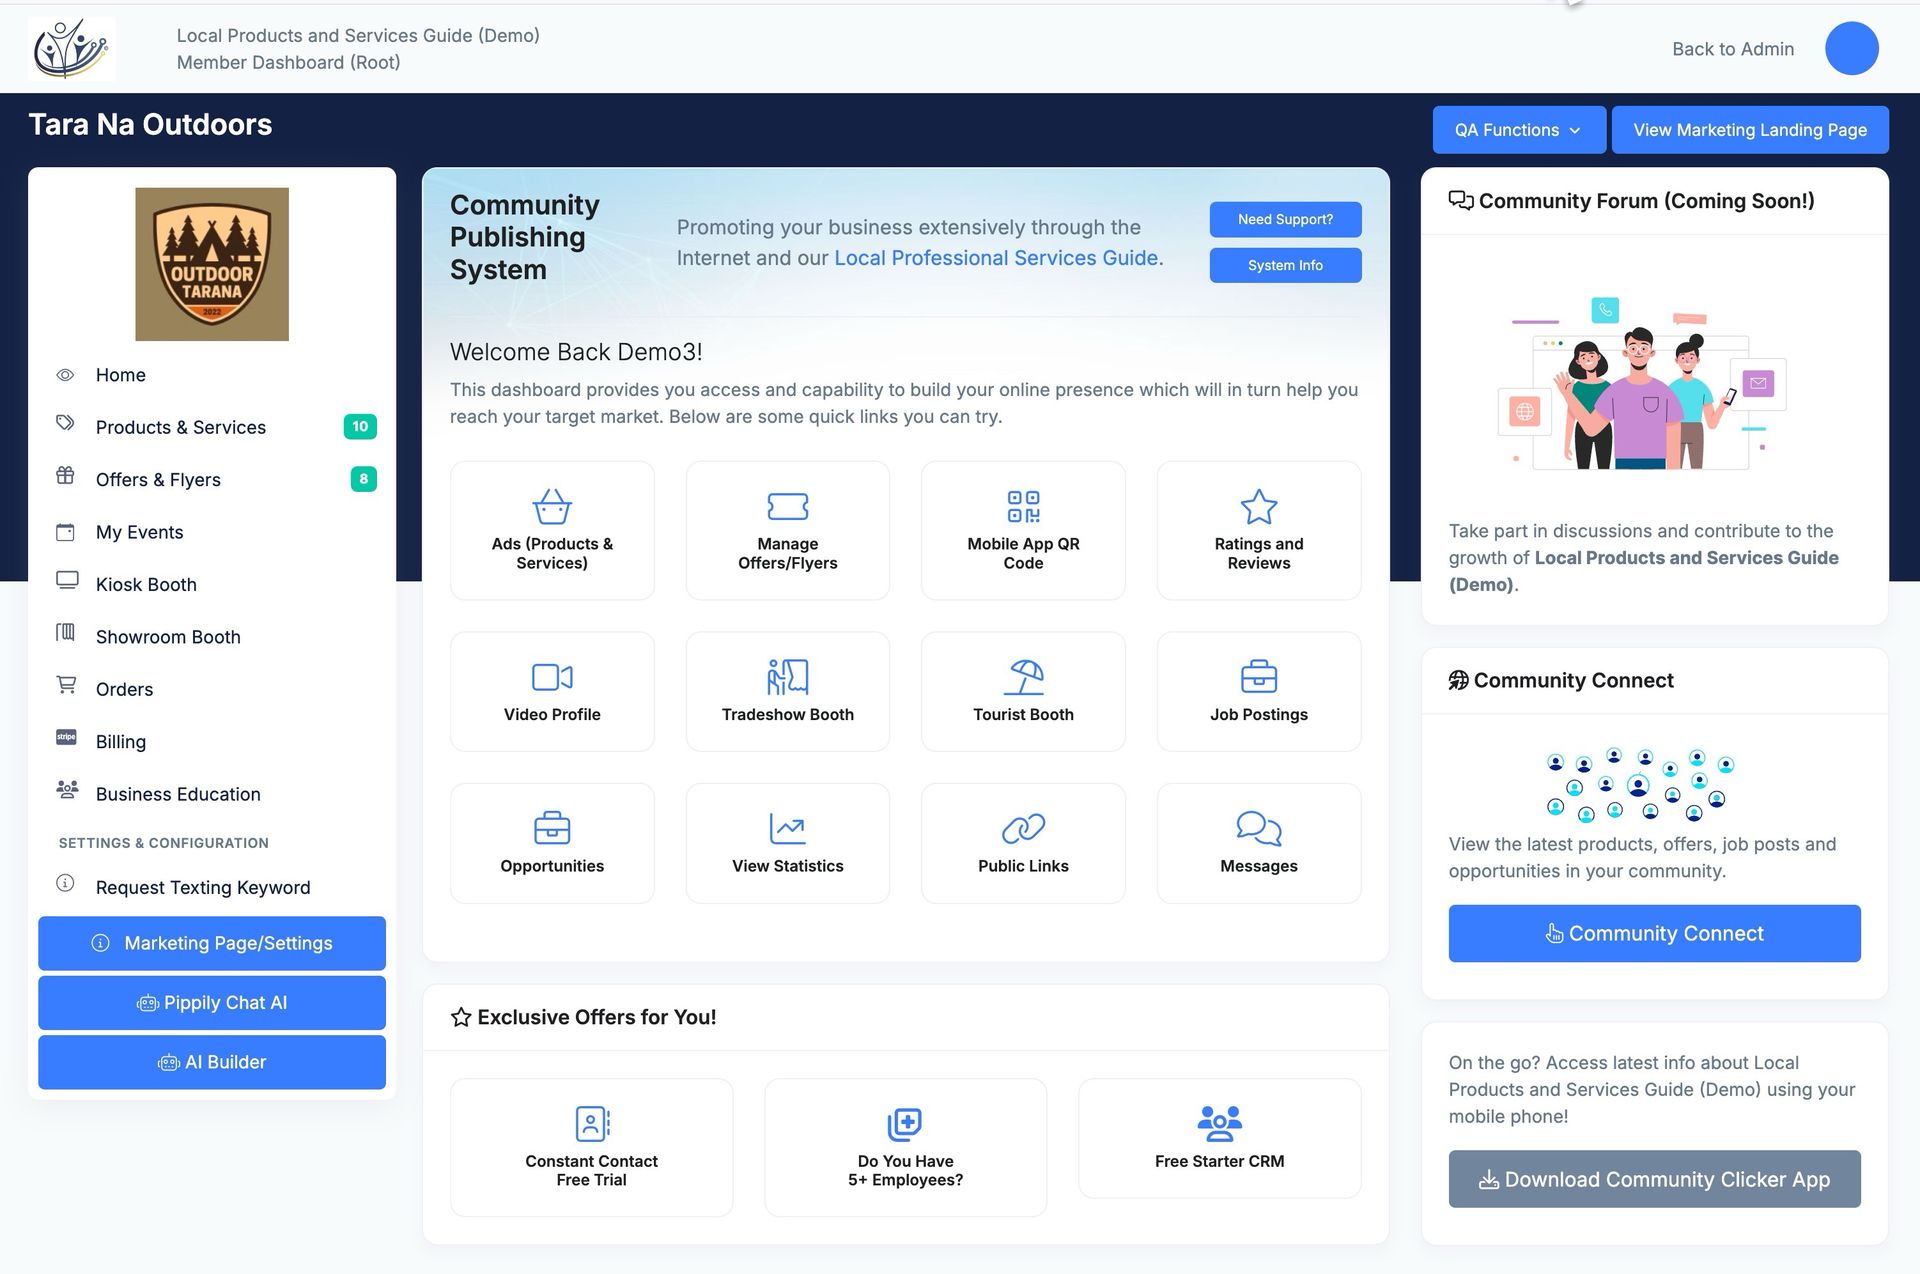The height and width of the screenshot is (1274, 1920).
Task: Click the My Events calendar icon
Action: point(65,532)
